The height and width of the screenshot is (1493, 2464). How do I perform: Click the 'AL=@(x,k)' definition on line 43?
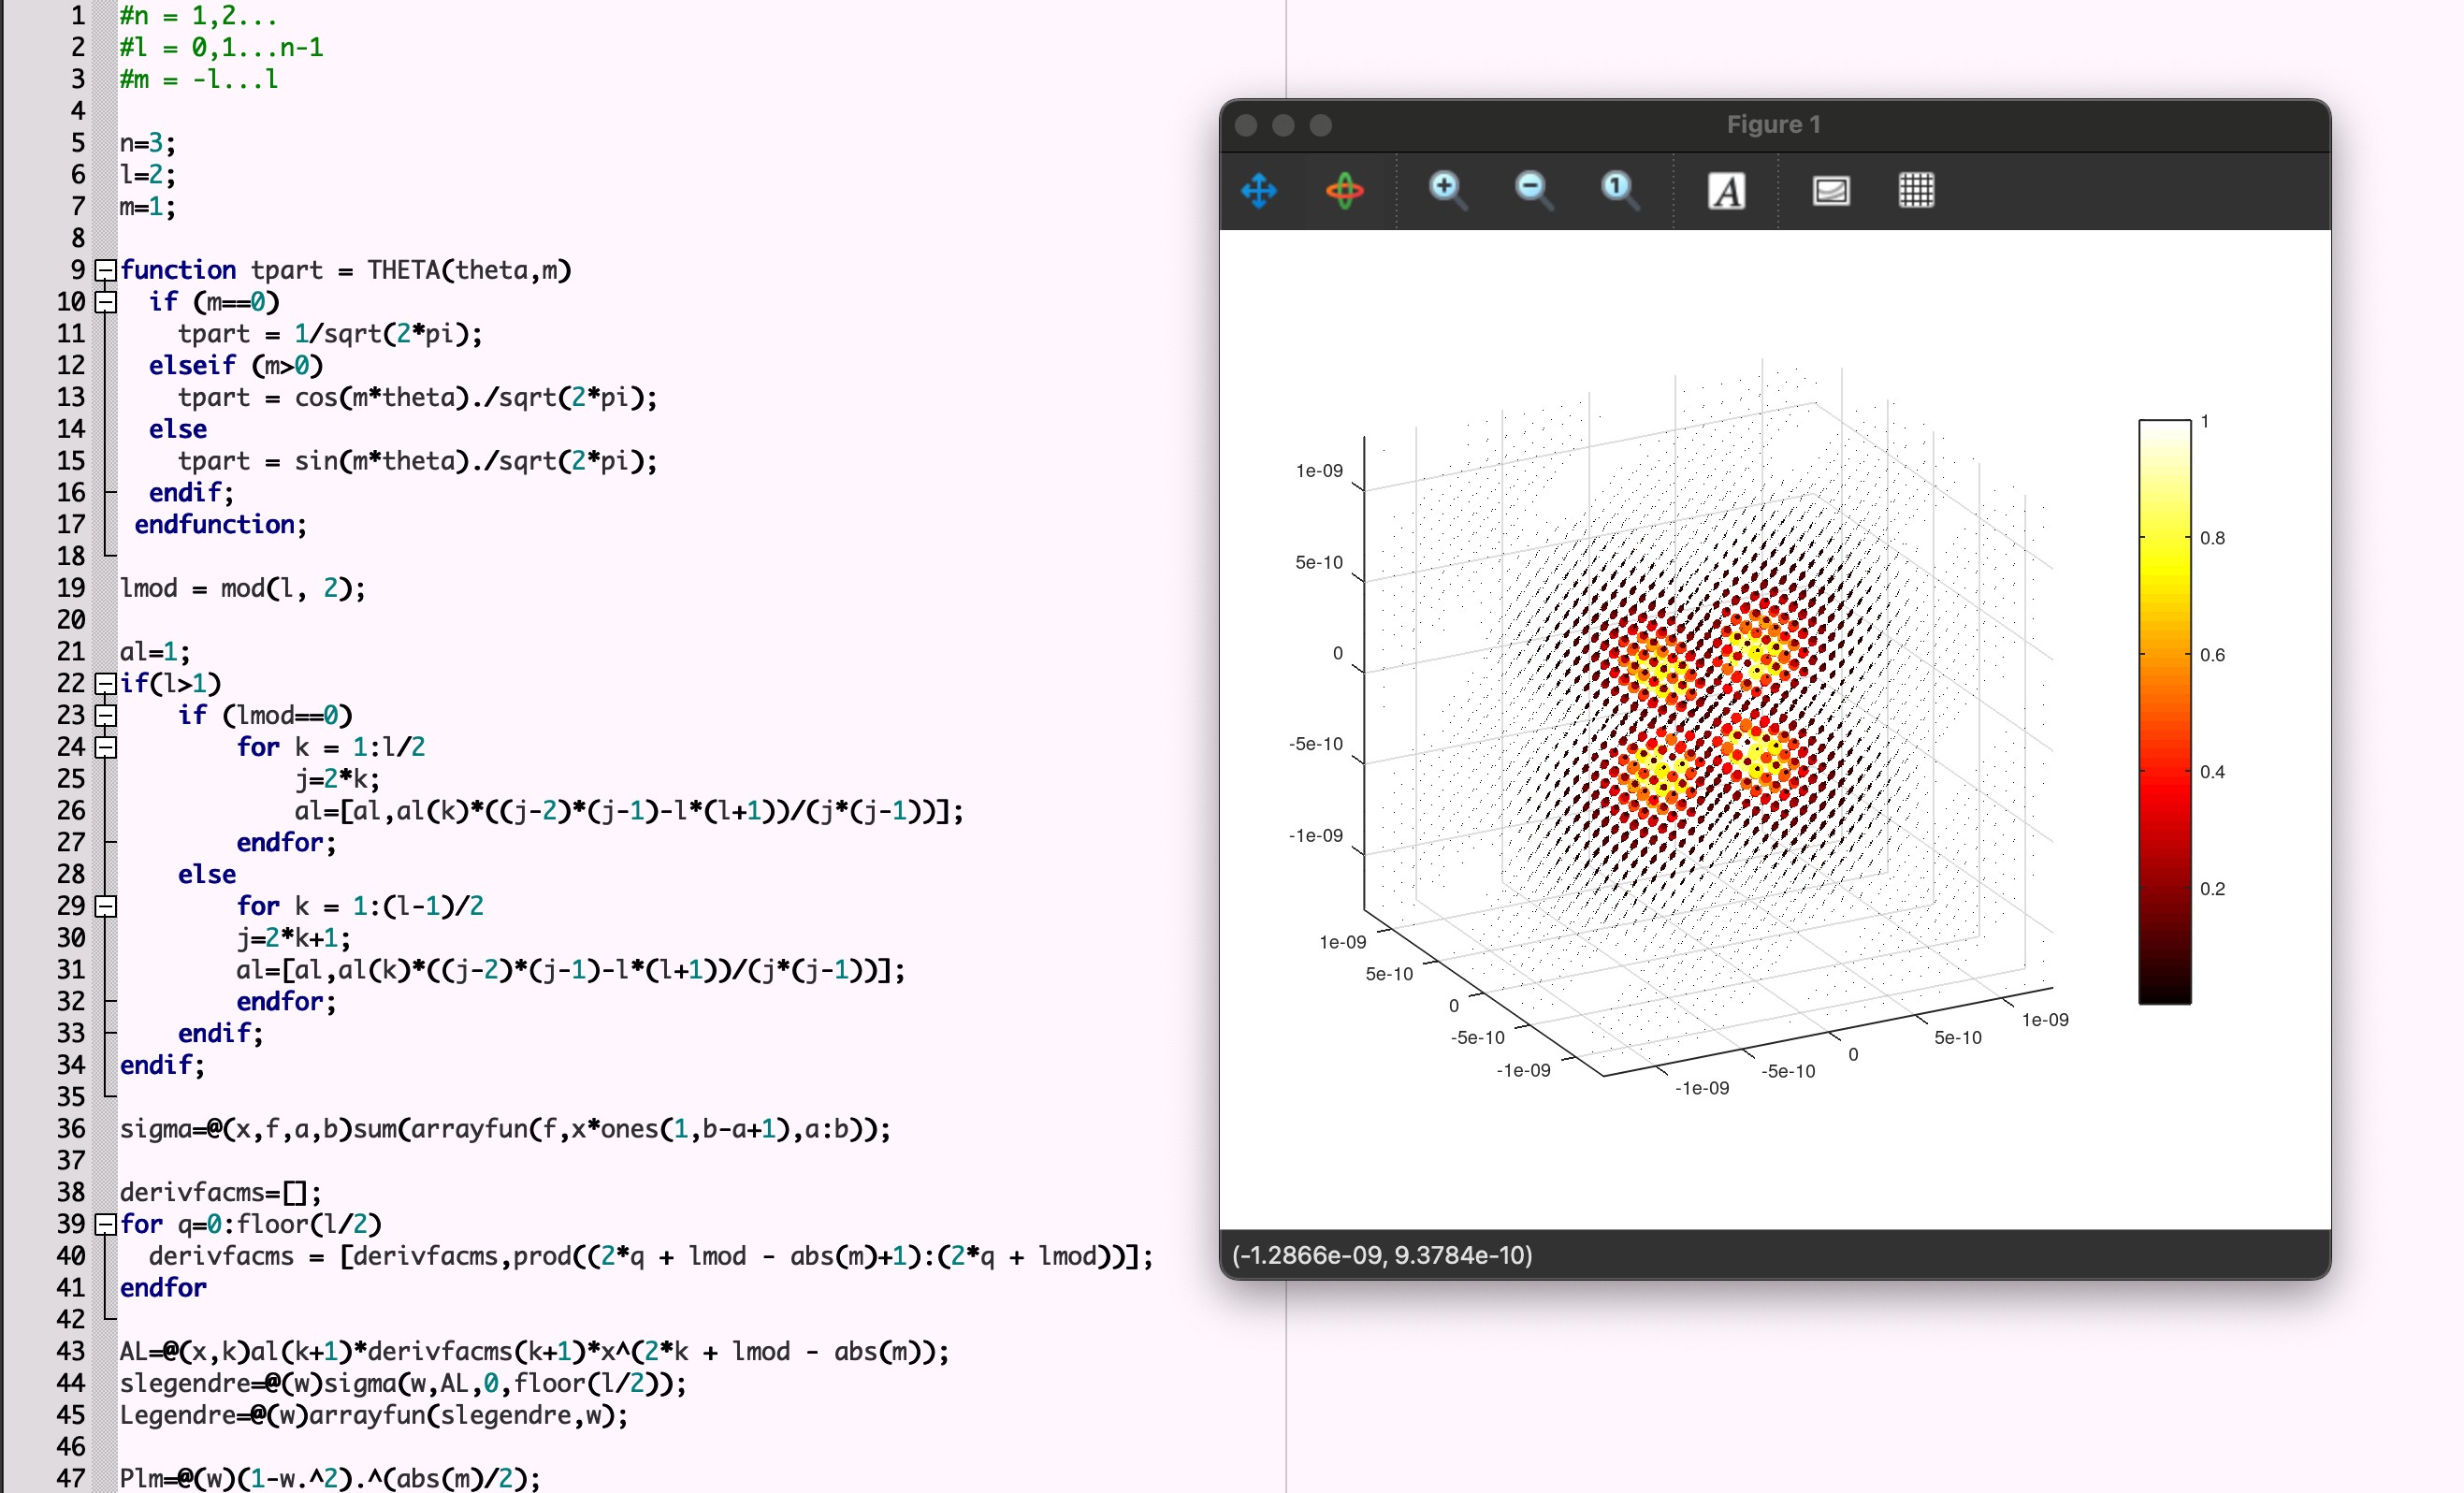535,1352
